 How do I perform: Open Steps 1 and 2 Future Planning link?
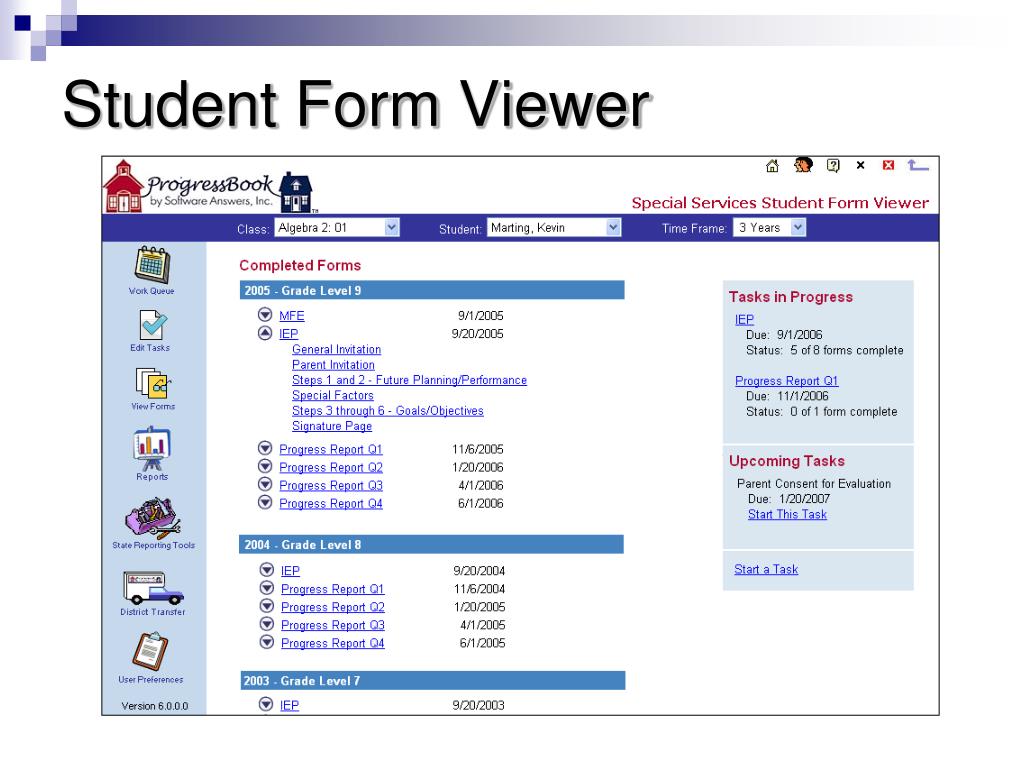click(x=409, y=380)
